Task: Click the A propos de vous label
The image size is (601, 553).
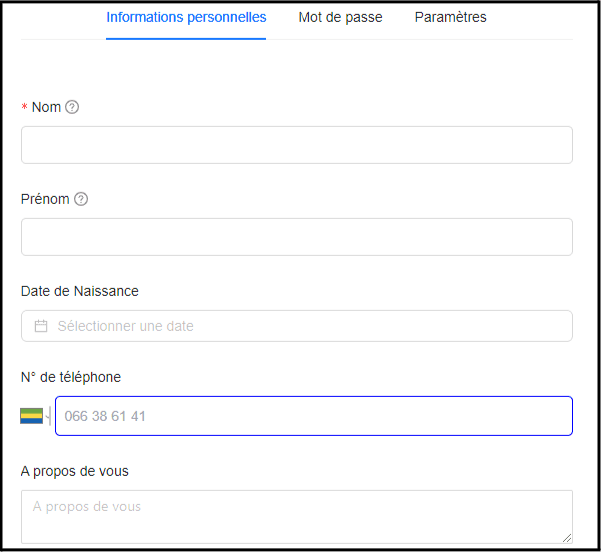Action: (75, 471)
